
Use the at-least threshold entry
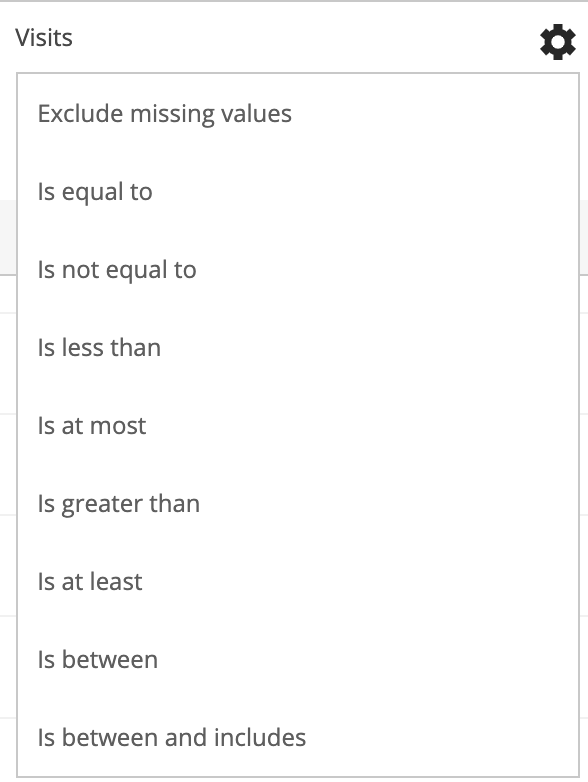(x=298, y=582)
